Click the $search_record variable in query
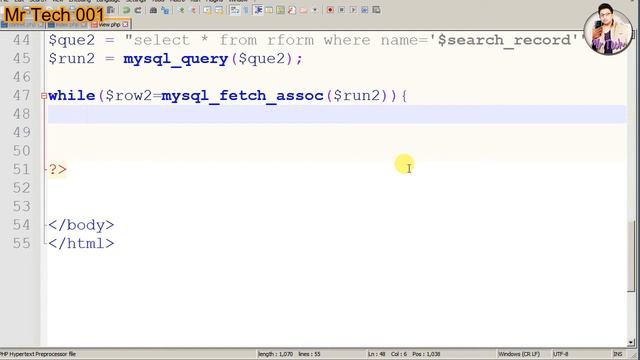This screenshot has width=640, height=360. tap(504, 40)
